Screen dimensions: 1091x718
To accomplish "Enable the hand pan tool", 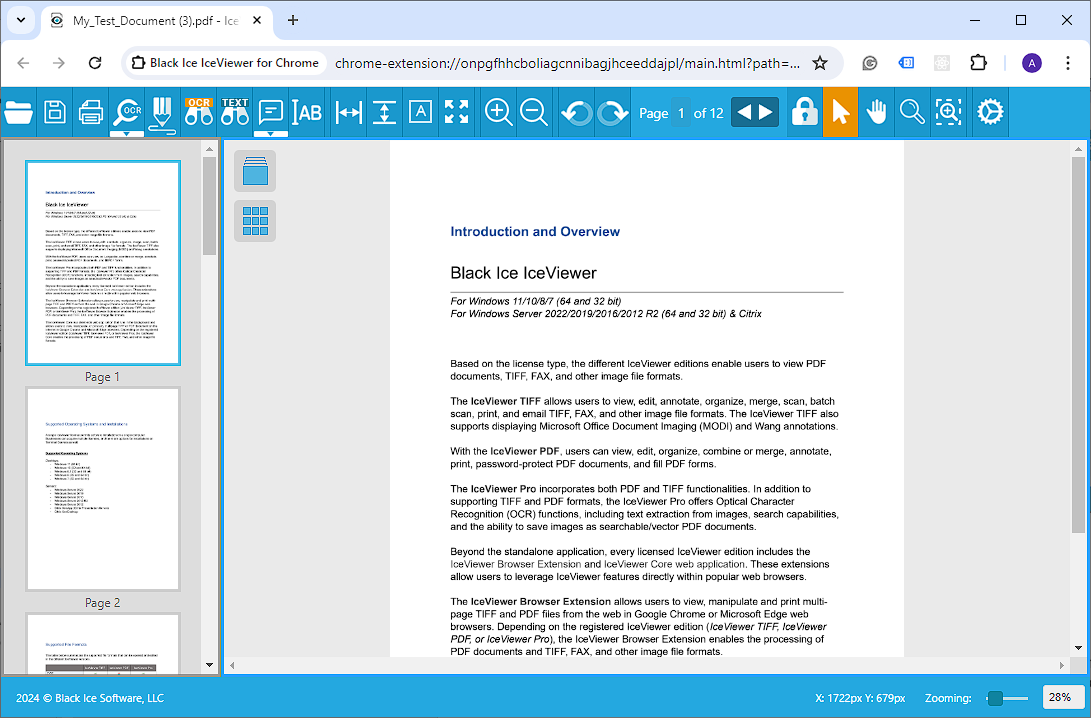I will pyautogui.click(x=877, y=112).
